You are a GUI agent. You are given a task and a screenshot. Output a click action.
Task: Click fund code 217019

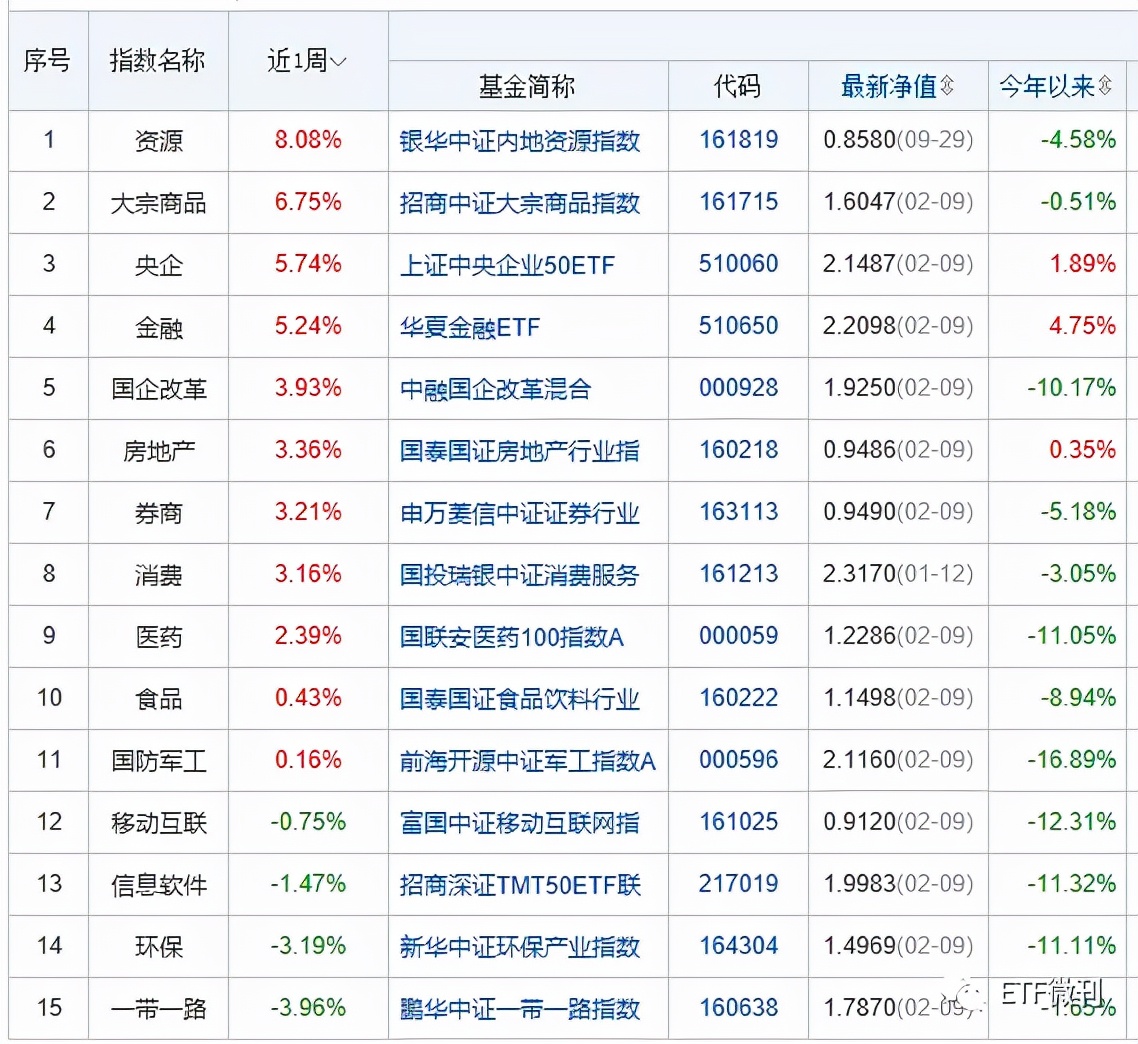point(738,884)
